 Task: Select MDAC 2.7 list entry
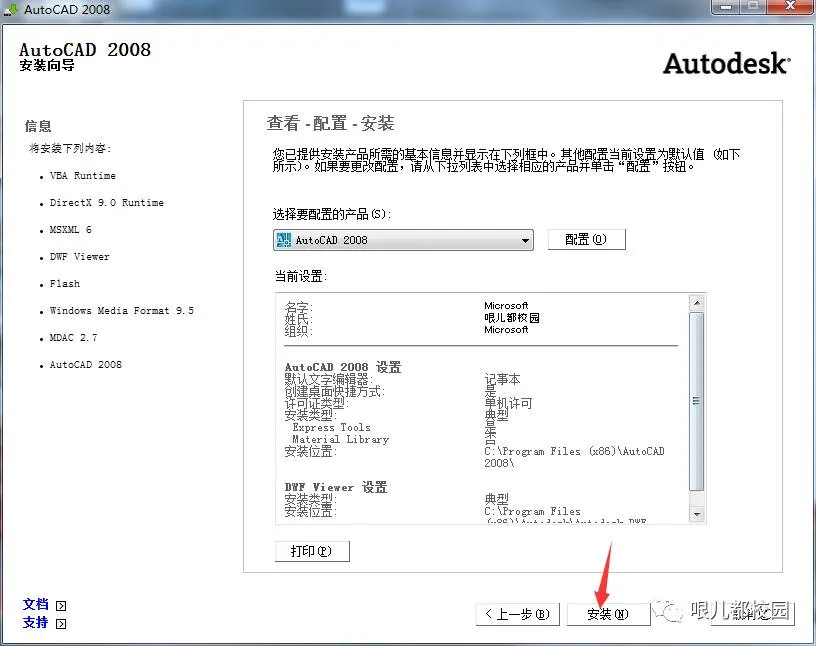point(73,338)
